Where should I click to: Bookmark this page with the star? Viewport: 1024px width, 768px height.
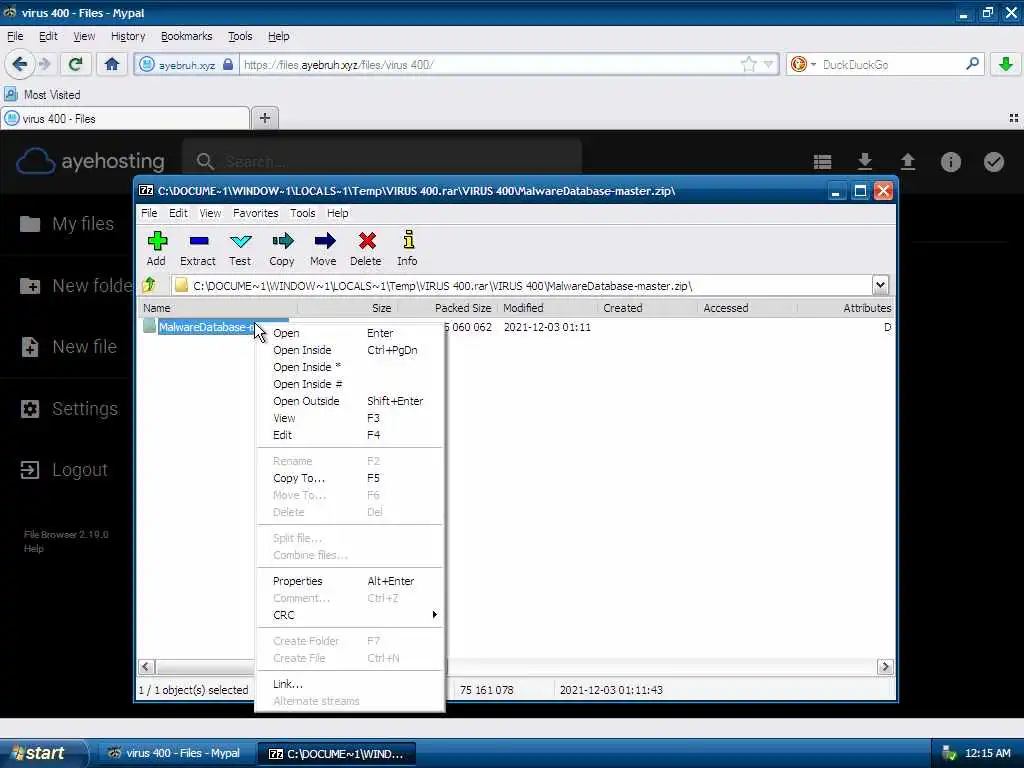coord(748,64)
